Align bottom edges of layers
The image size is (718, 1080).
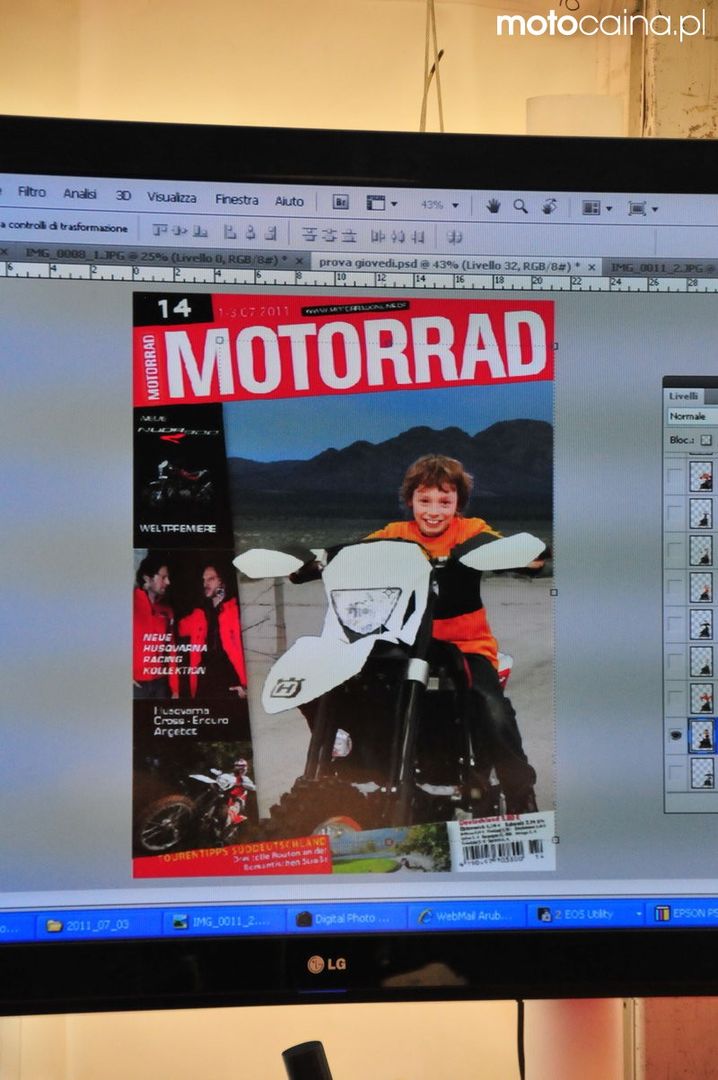pyautogui.click(x=201, y=232)
